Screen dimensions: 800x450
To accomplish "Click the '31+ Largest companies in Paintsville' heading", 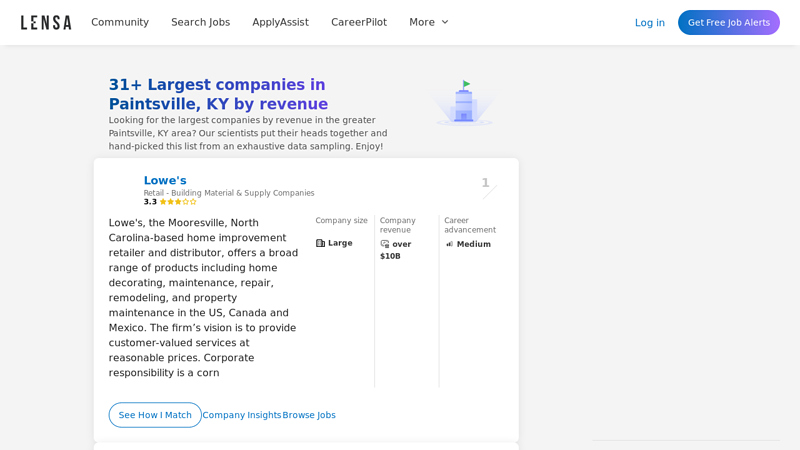I will click(x=218, y=94).
